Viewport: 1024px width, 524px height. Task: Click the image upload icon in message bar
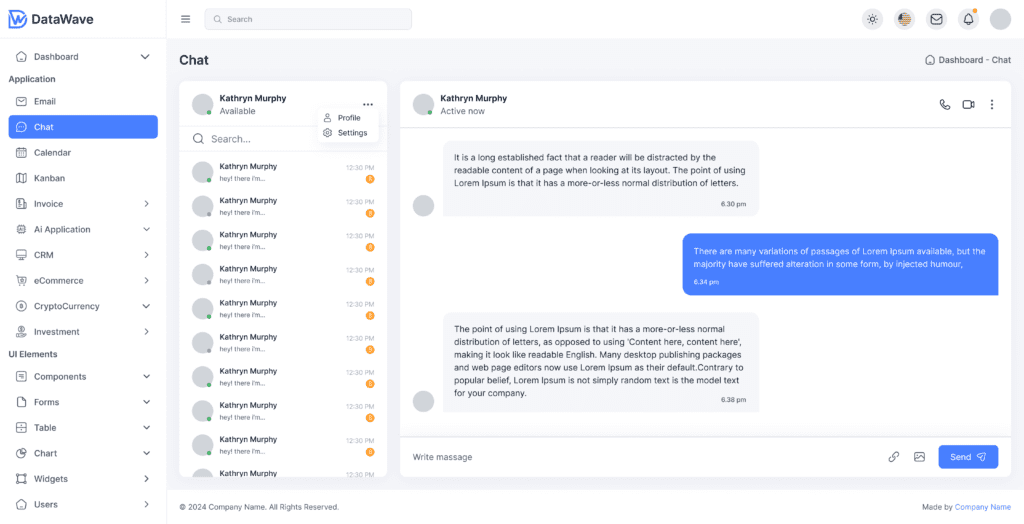pyautogui.click(x=919, y=457)
